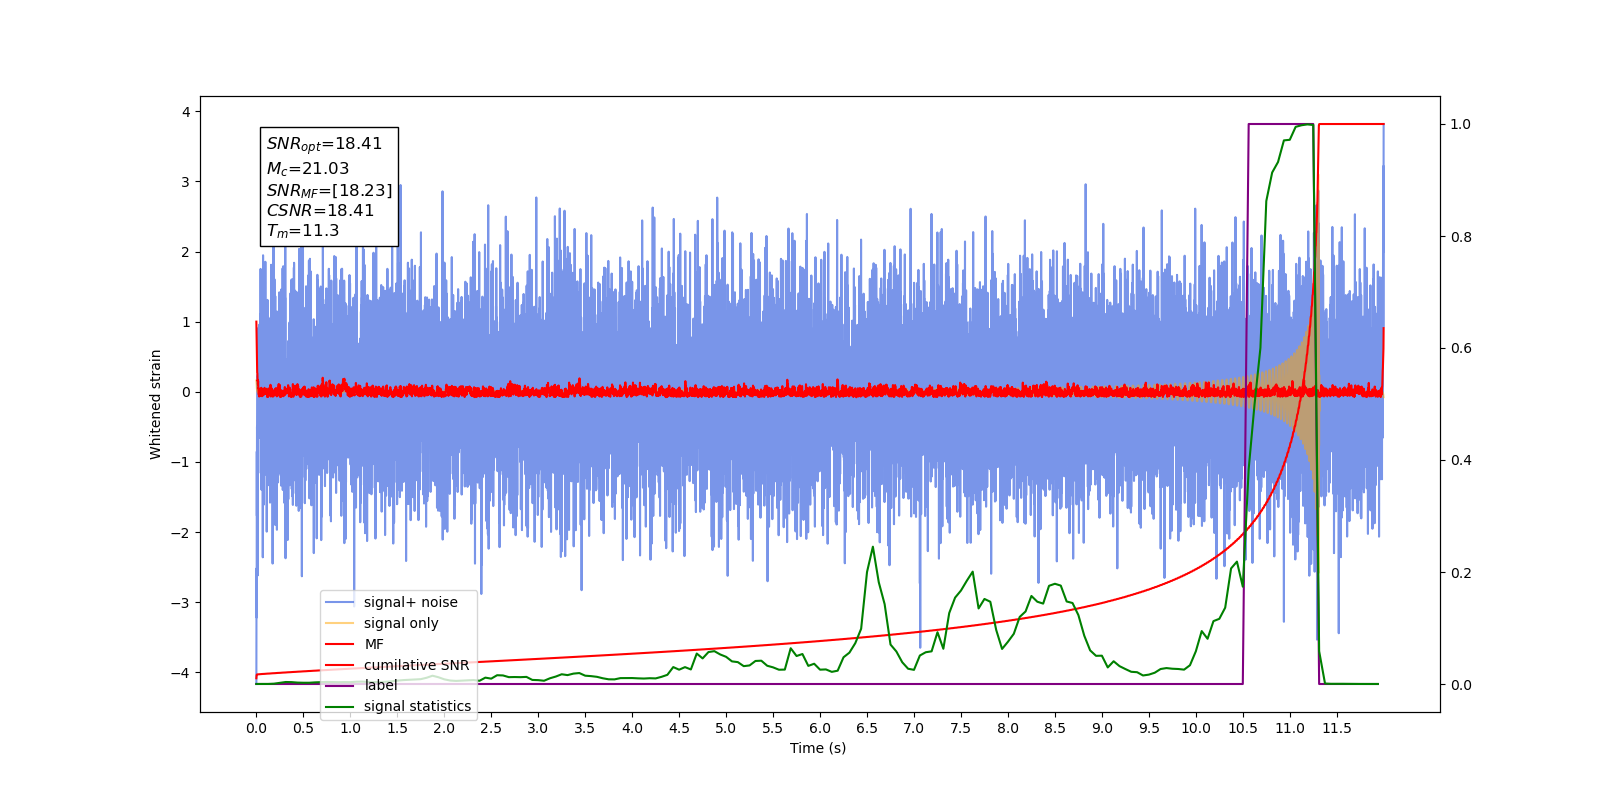Screen dimensions: 1600x800
Task: Click green signal statistics peak near 6.5 s
Action: tap(873, 547)
